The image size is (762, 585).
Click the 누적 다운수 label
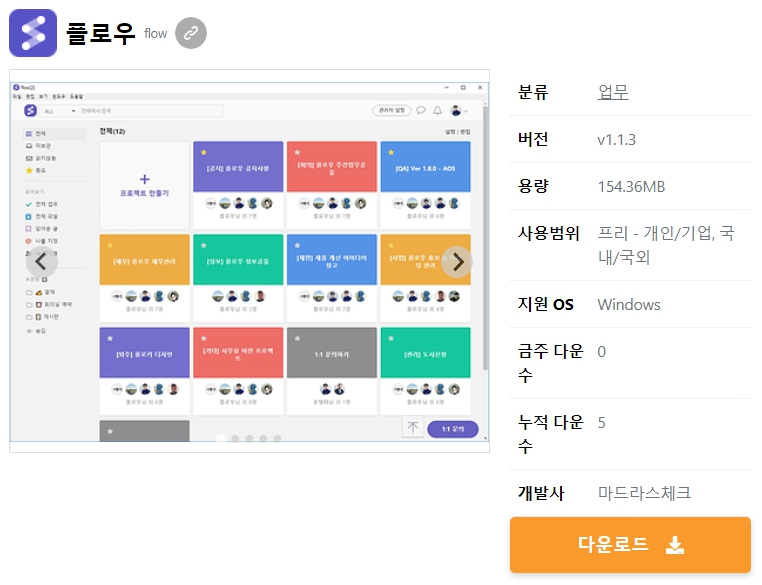[550, 434]
